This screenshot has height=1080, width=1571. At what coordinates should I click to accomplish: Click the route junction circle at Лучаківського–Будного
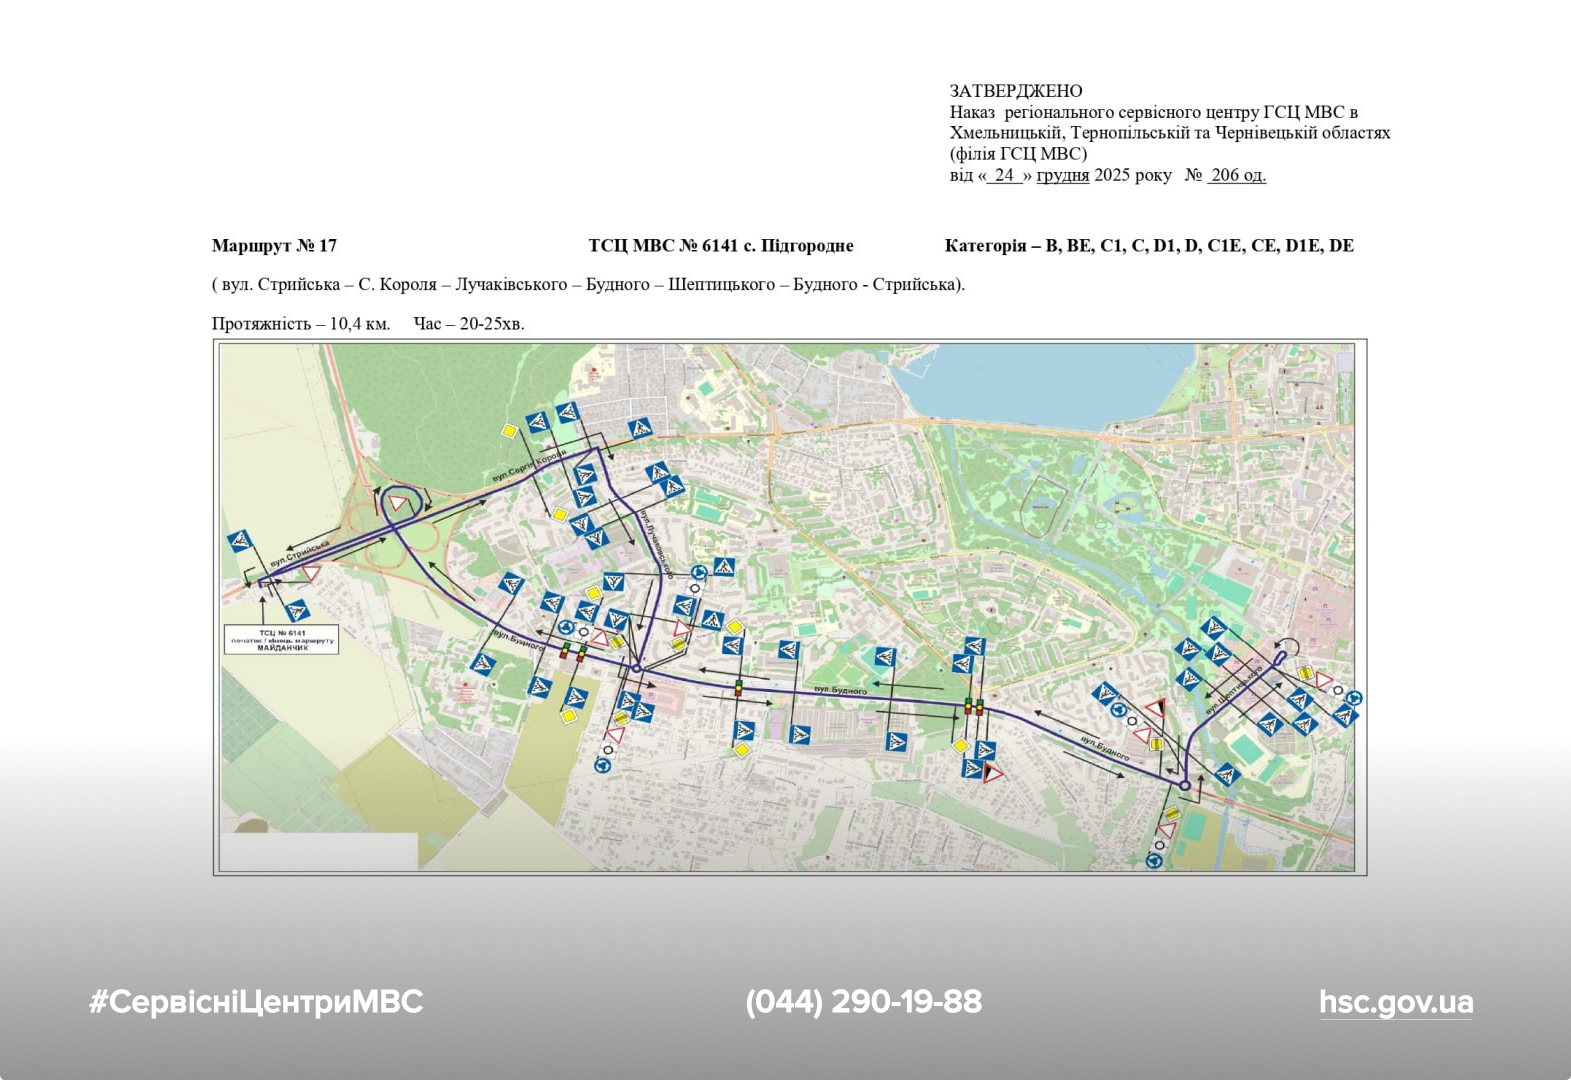point(636,668)
